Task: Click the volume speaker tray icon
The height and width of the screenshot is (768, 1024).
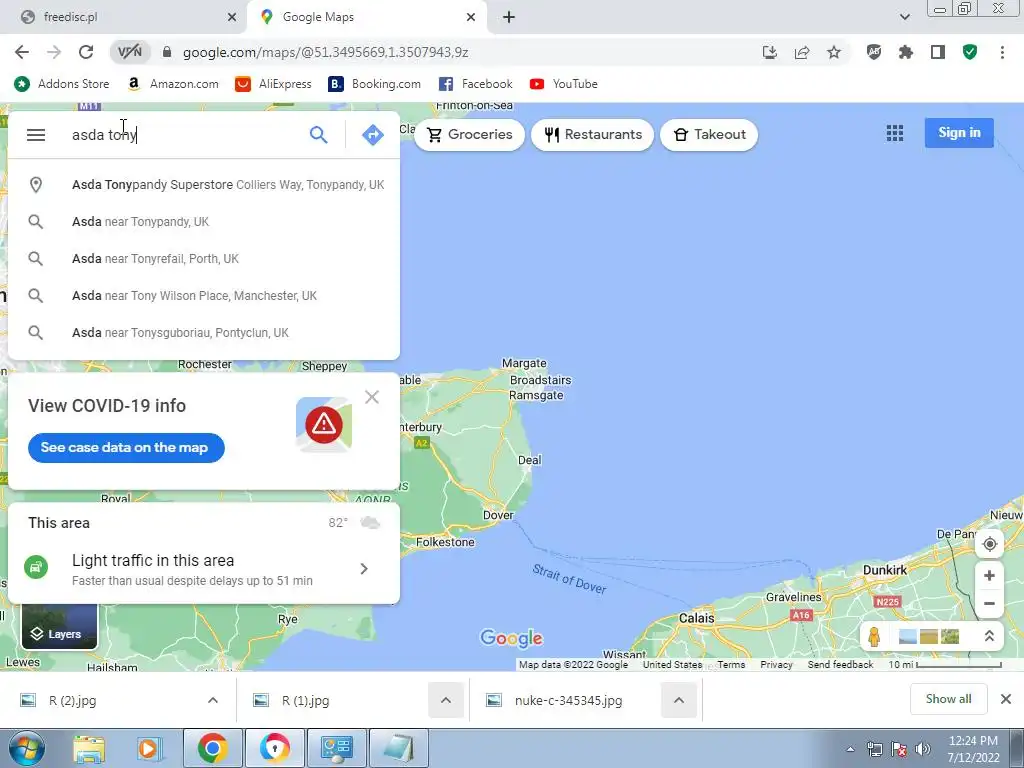Action: click(x=922, y=749)
